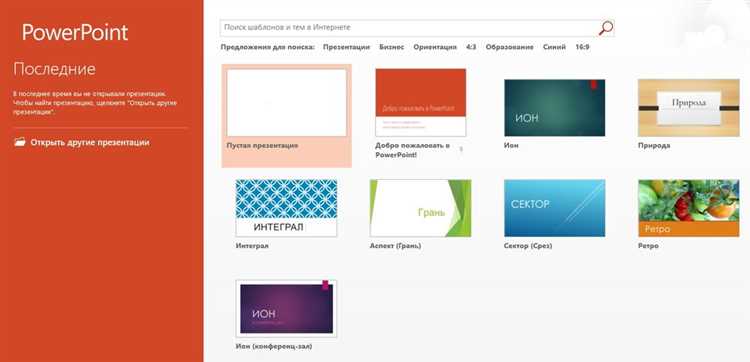Choose the 4:3 search suggestion
Screen dimensions: 750x362
[x=471, y=47]
